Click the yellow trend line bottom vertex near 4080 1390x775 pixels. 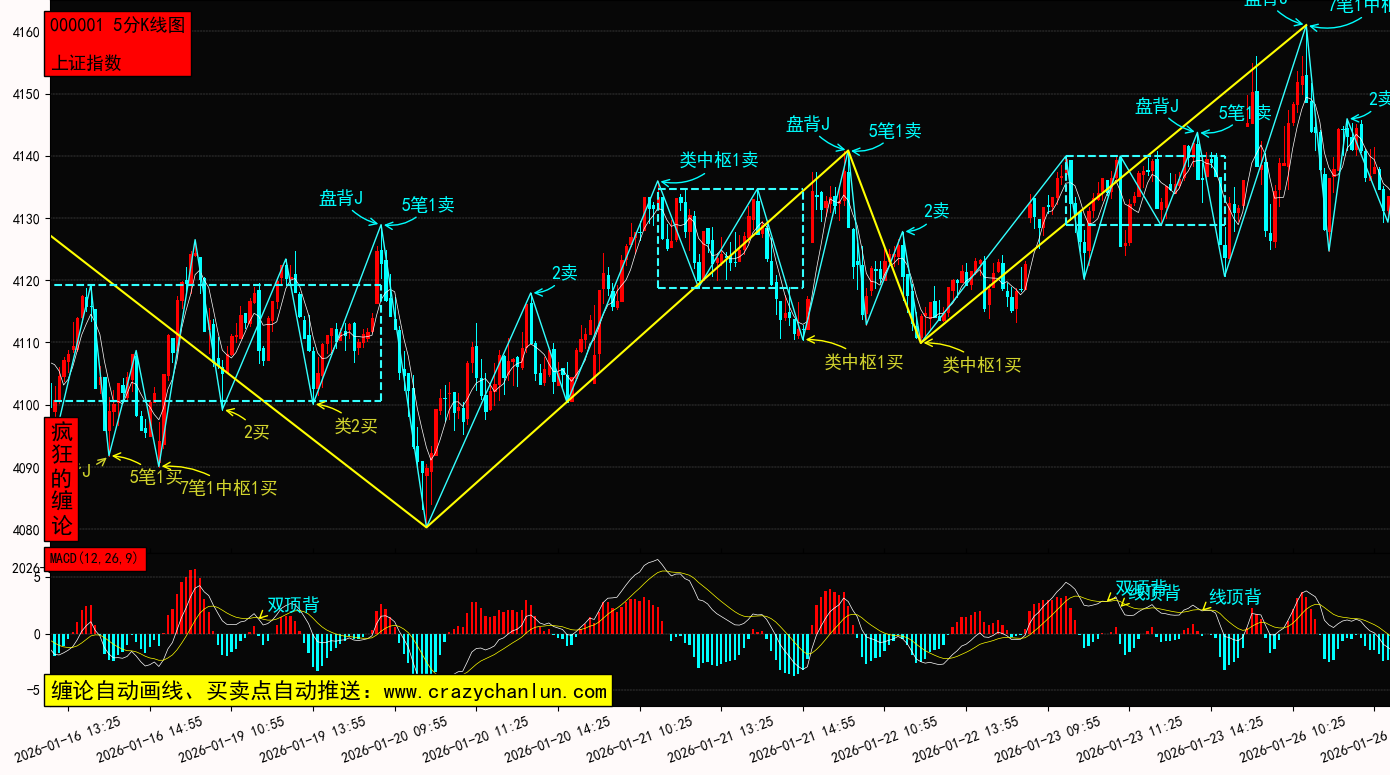pos(427,527)
